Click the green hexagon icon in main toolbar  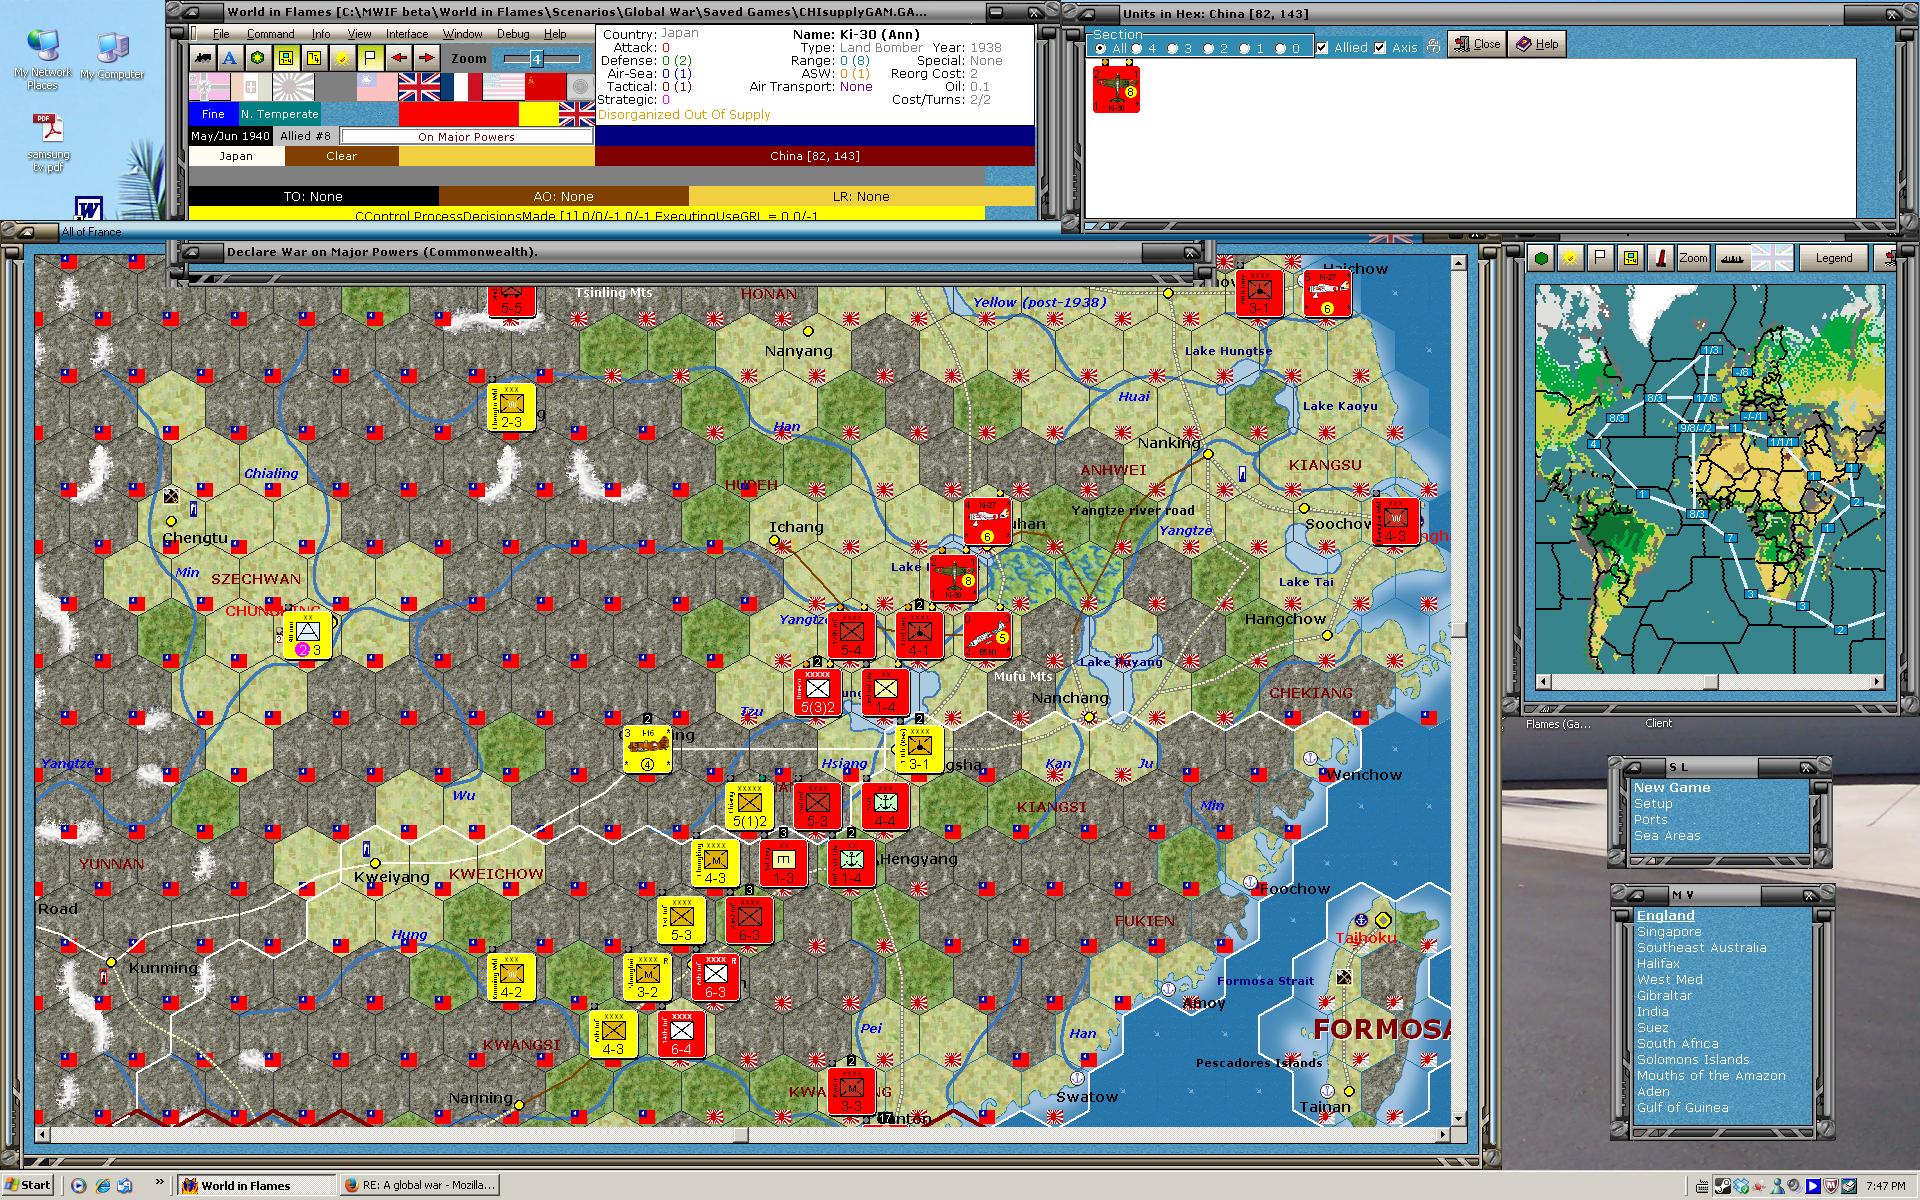click(259, 58)
